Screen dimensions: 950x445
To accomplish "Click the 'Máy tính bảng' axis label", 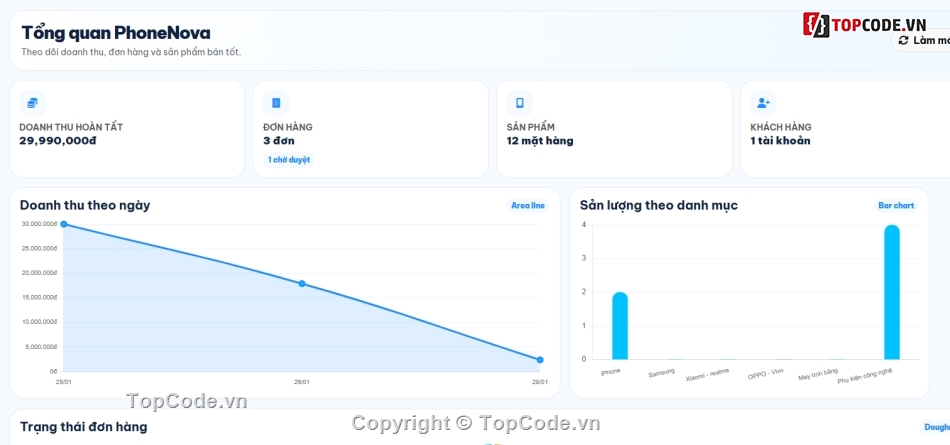I will coord(818,374).
